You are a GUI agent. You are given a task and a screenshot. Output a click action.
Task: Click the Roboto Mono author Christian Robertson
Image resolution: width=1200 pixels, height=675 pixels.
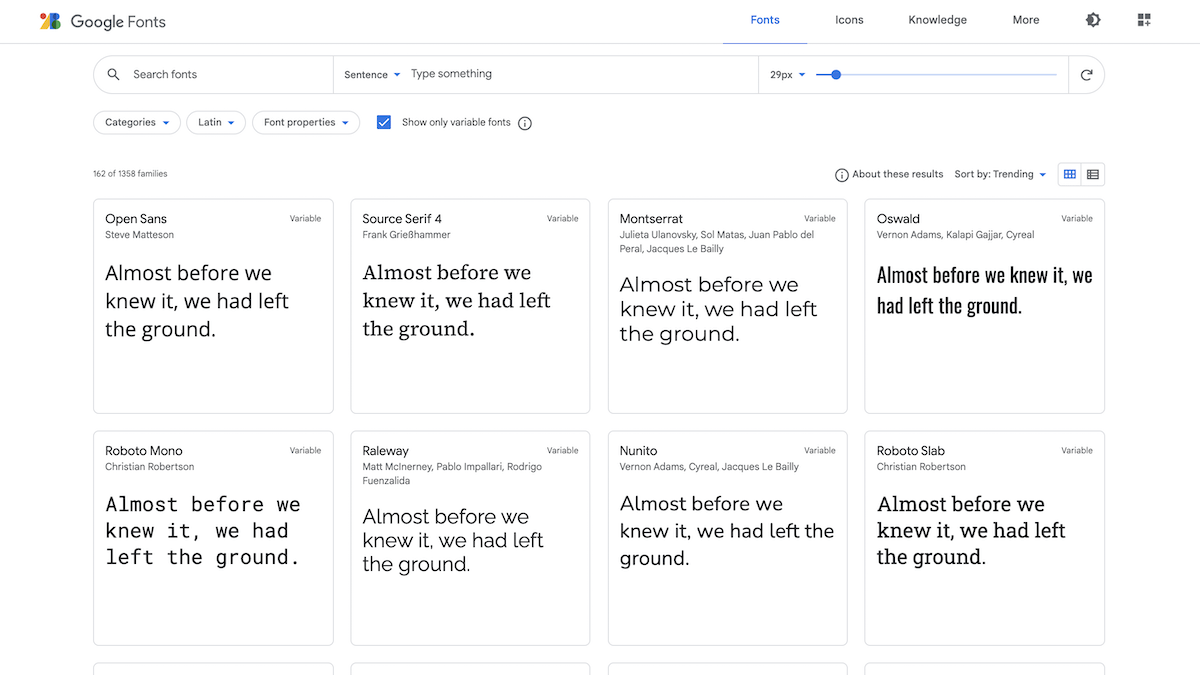150,467
